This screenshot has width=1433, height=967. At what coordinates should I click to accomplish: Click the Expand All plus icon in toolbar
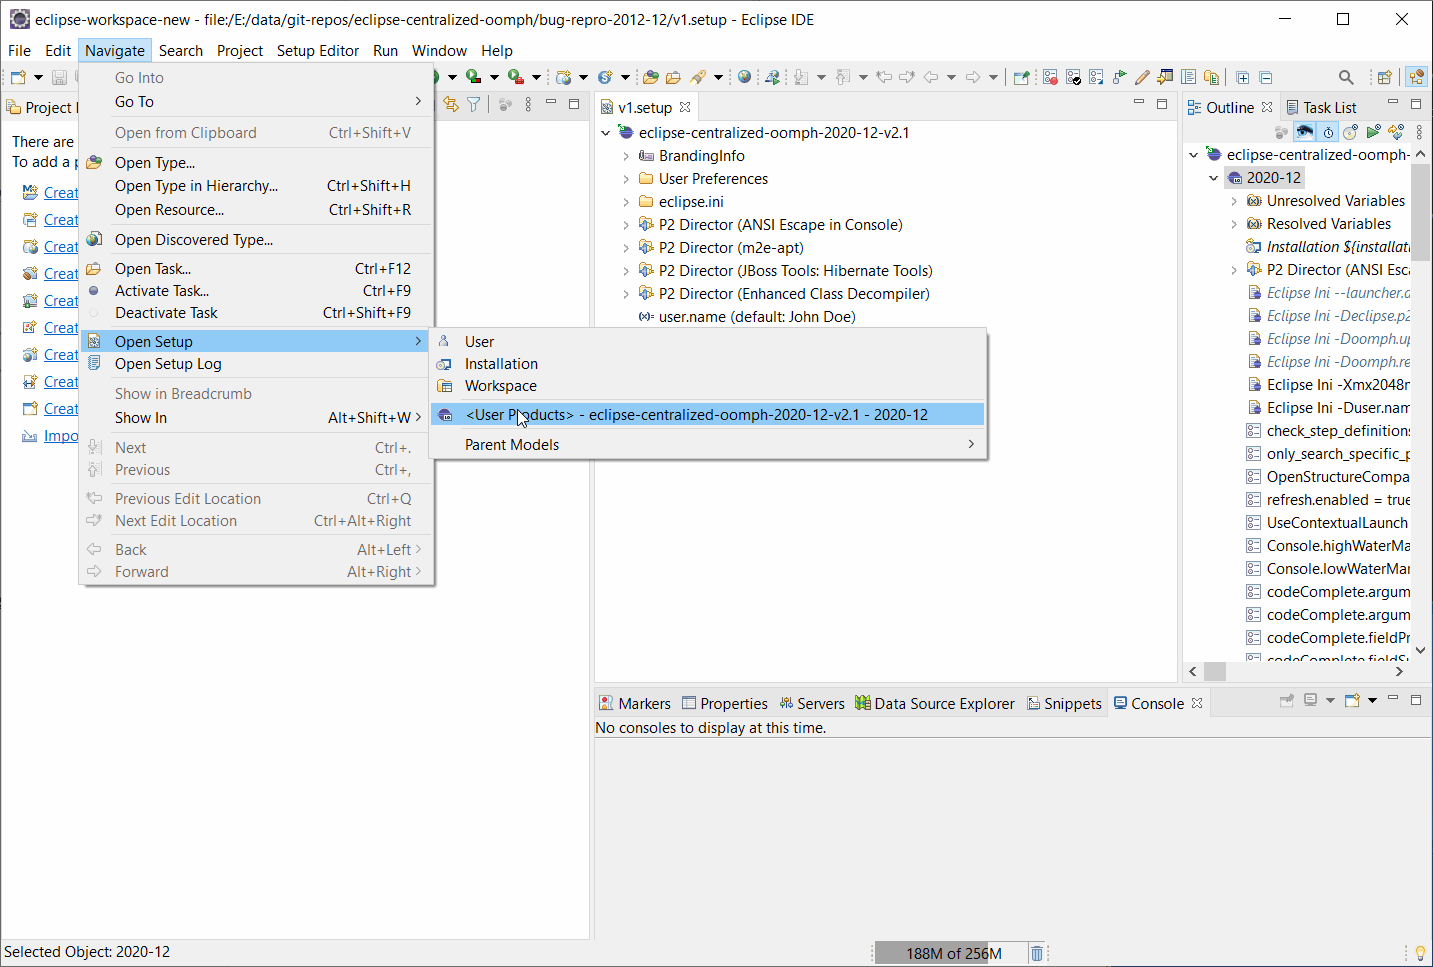pos(1242,77)
